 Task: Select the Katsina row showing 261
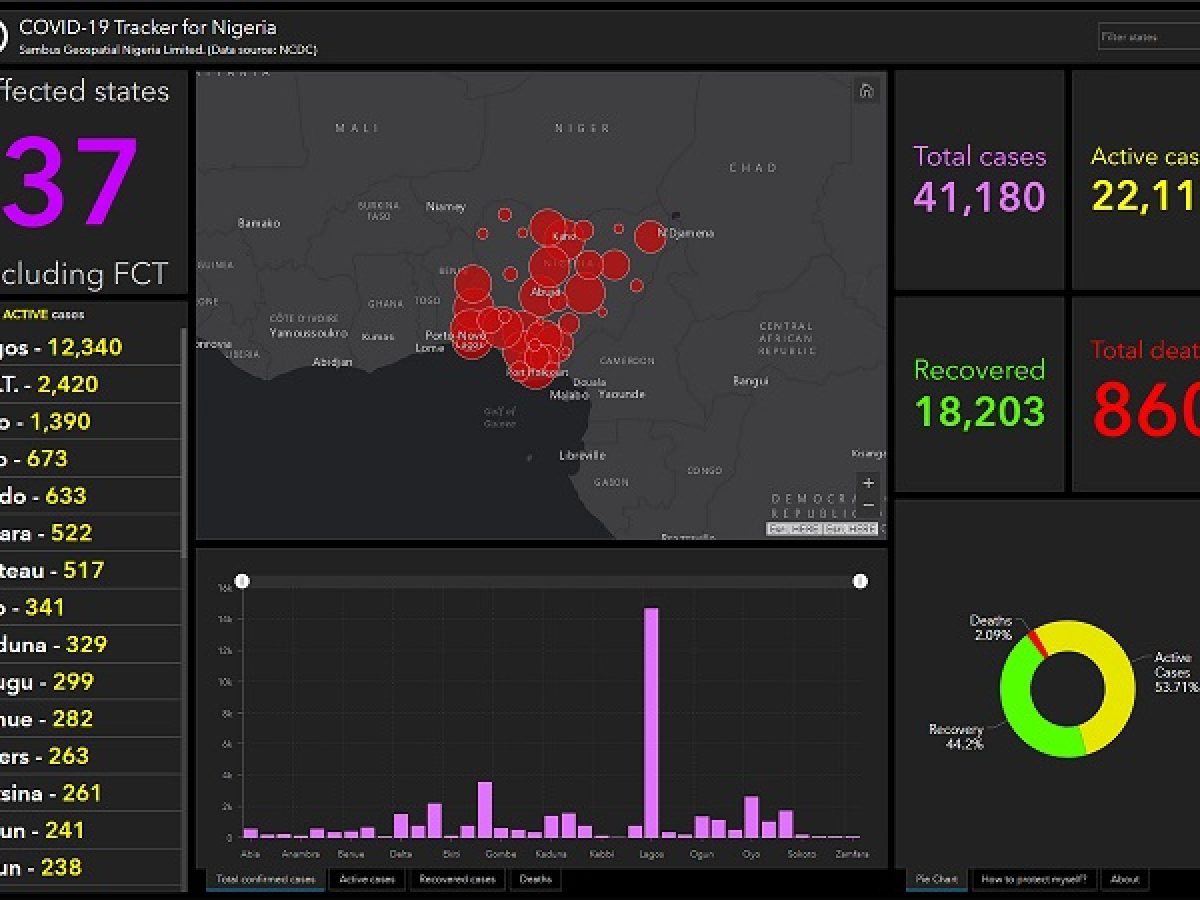pyautogui.click(x=90, y=792)
